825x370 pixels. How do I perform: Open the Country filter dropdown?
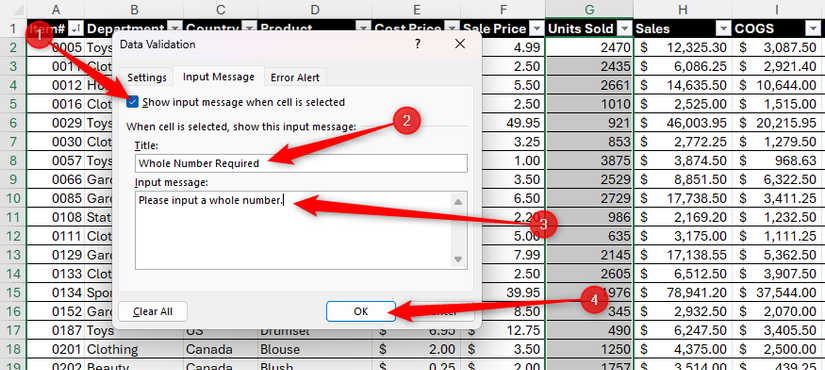tap(249, 29)
